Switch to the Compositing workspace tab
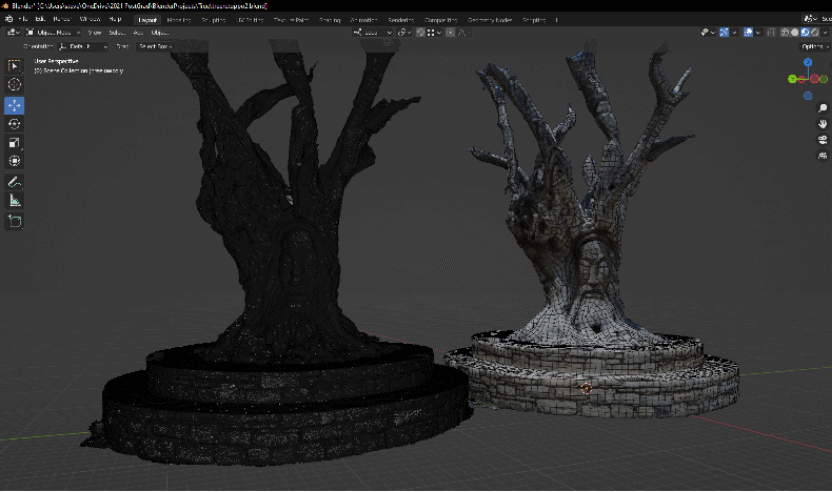 (440, 20)
